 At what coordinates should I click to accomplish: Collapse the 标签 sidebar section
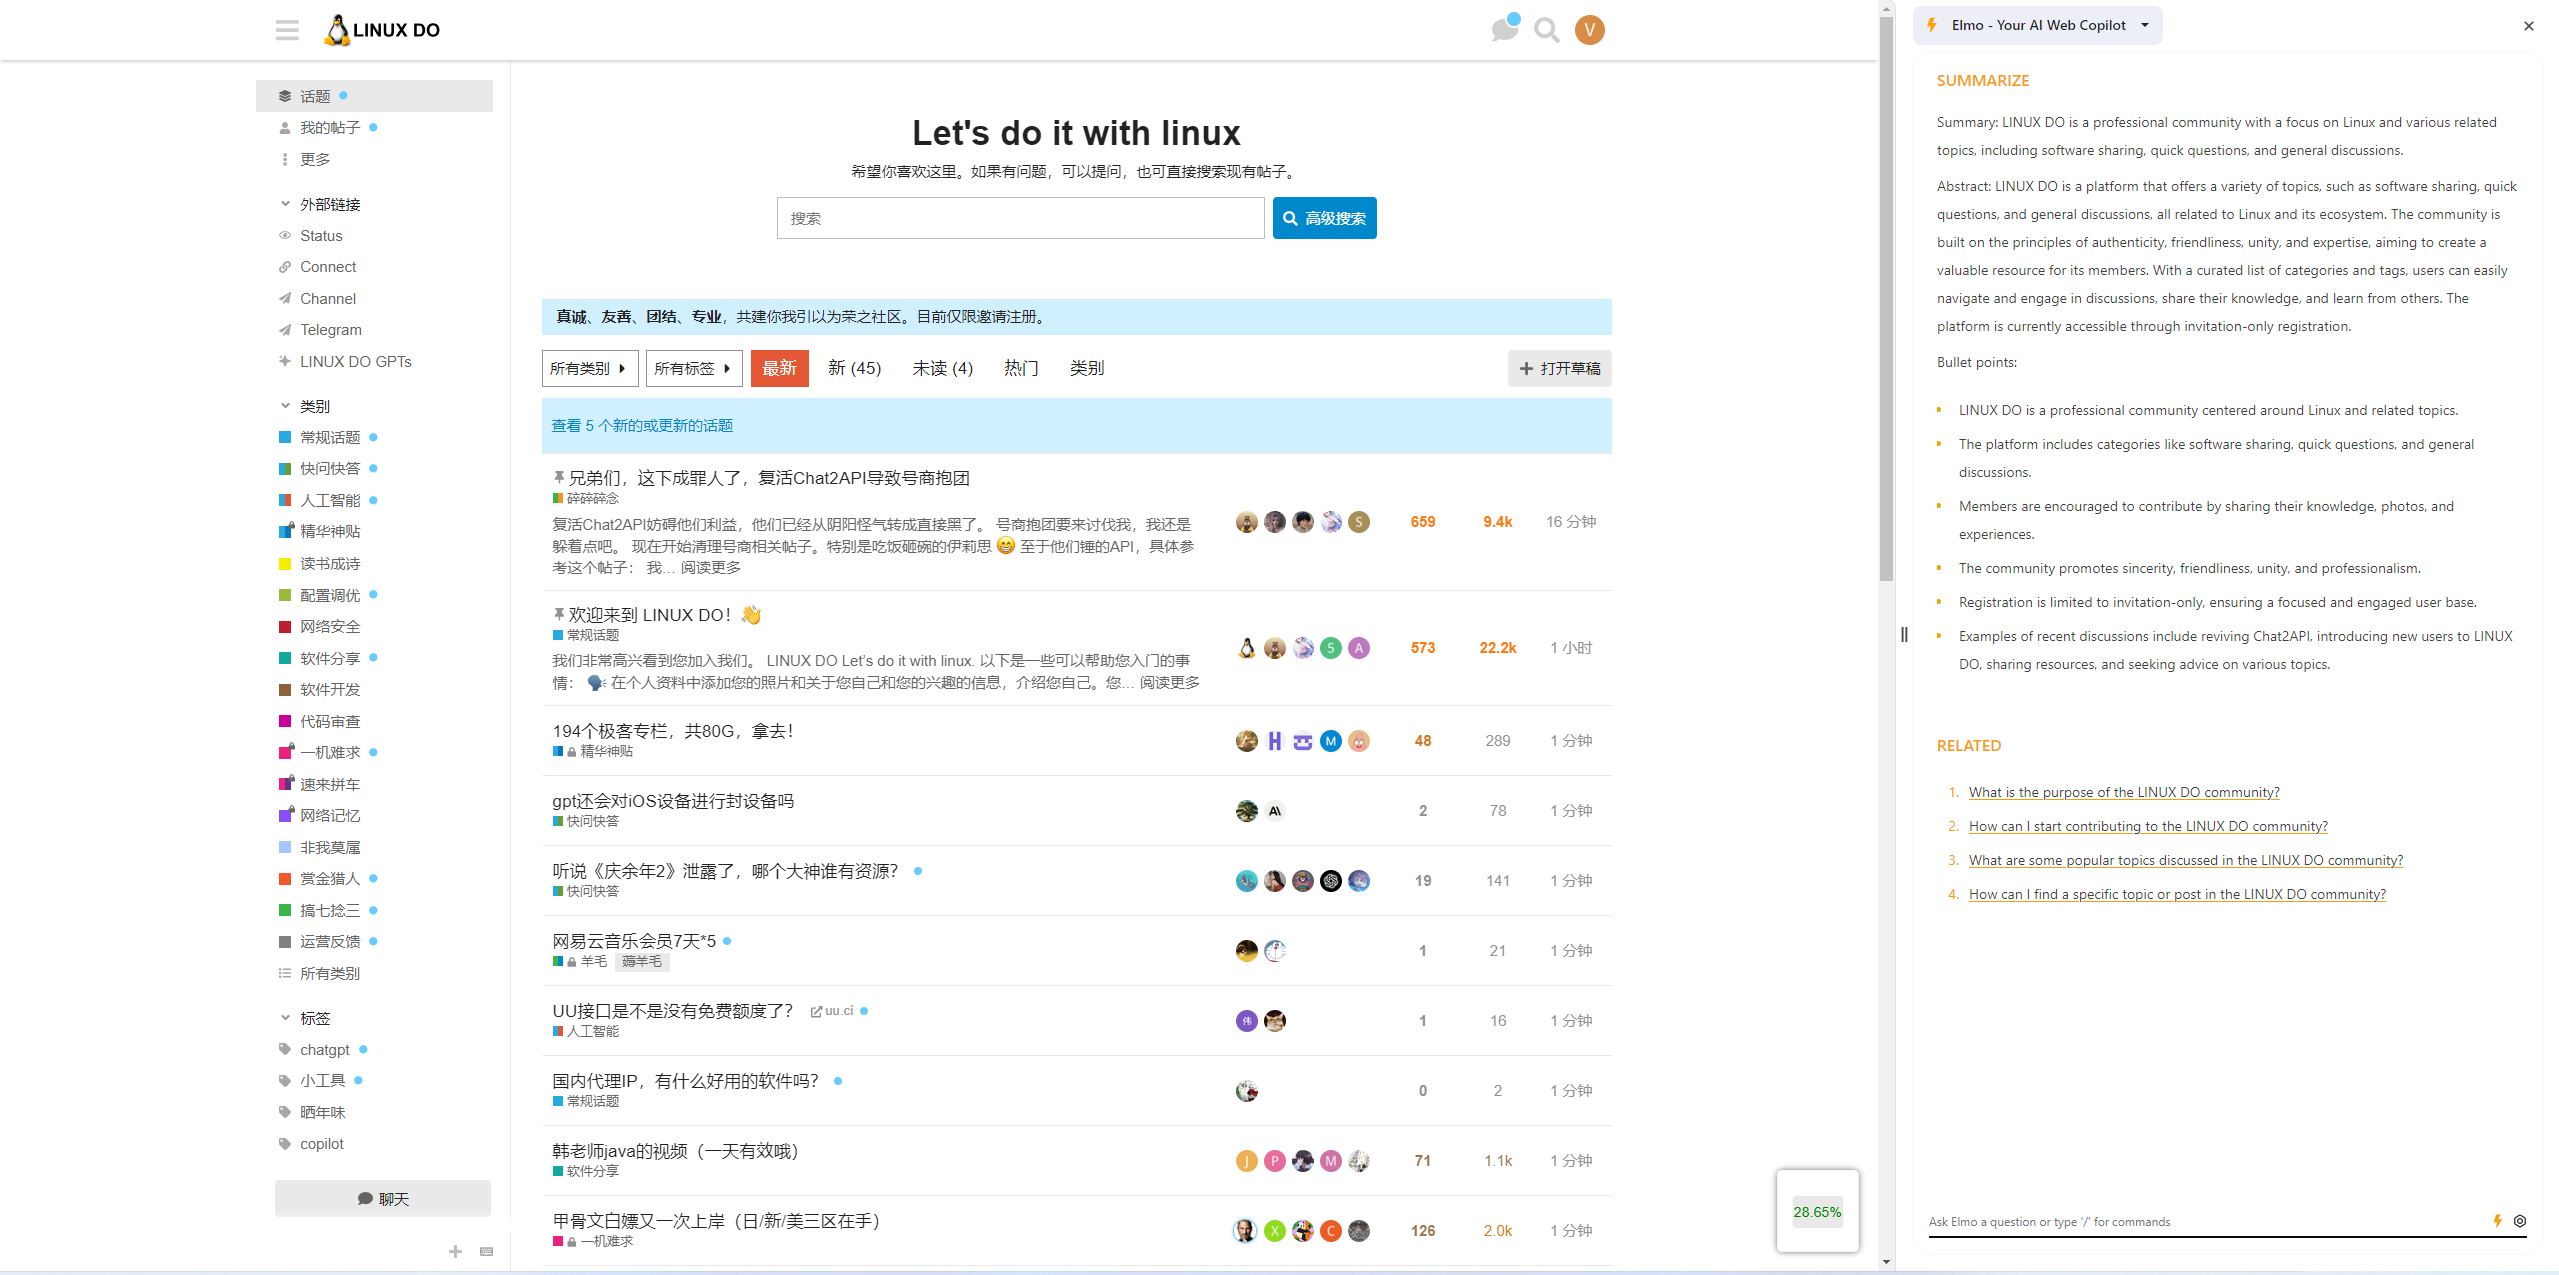(x=305, y=1019)
